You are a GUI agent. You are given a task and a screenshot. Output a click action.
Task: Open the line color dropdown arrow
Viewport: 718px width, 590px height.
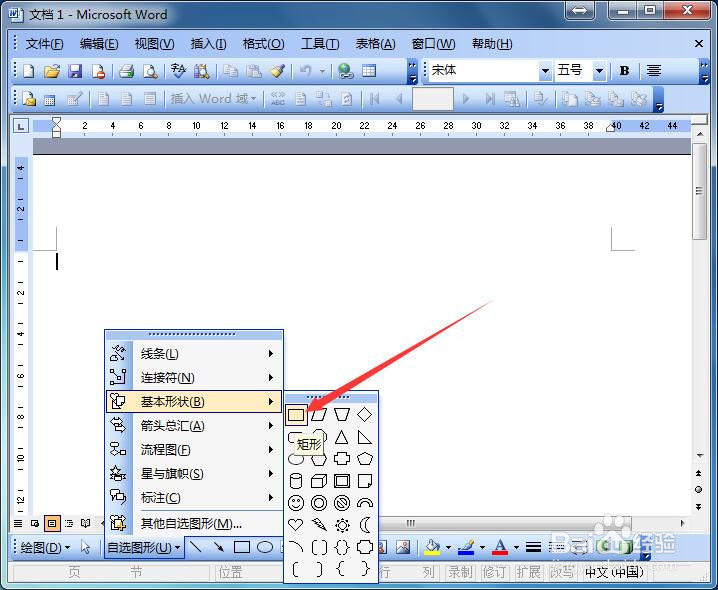(482, 547)
